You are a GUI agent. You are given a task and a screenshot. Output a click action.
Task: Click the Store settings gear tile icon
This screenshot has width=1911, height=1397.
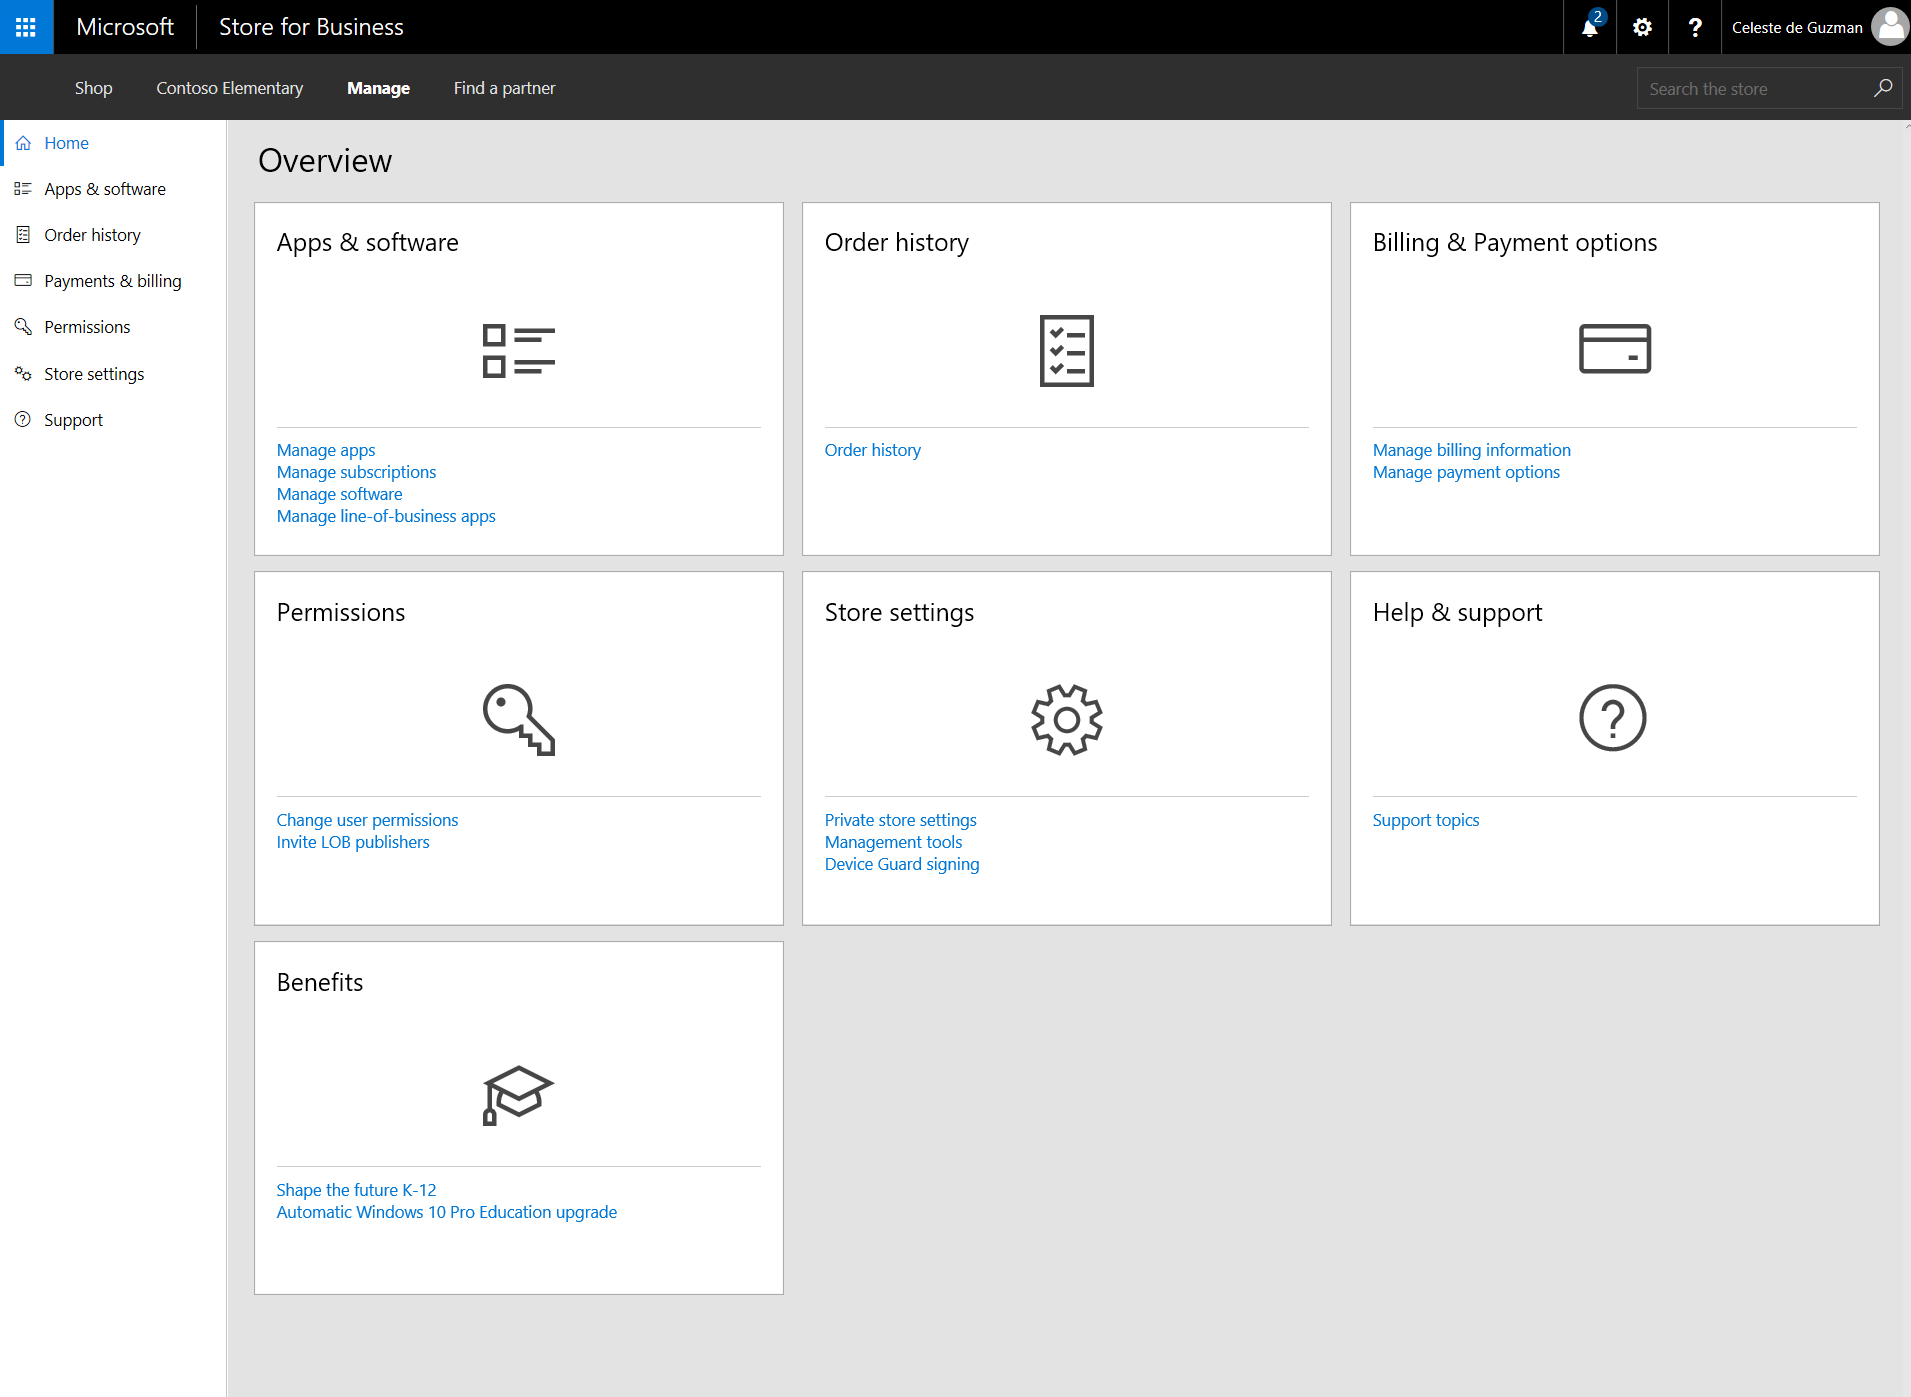point(1067,719)
